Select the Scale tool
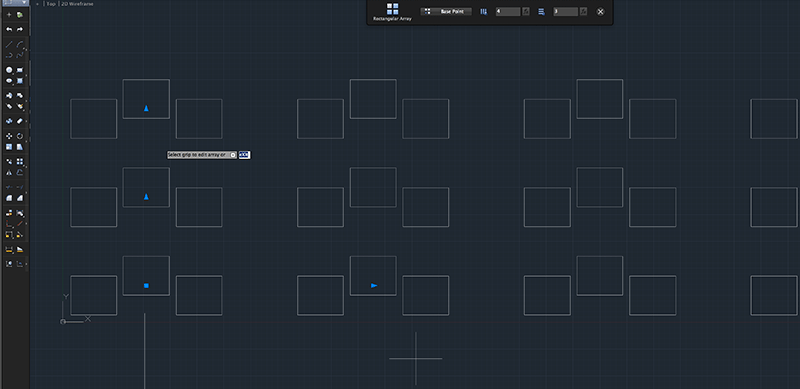800x389 pixels. [9, 147]
